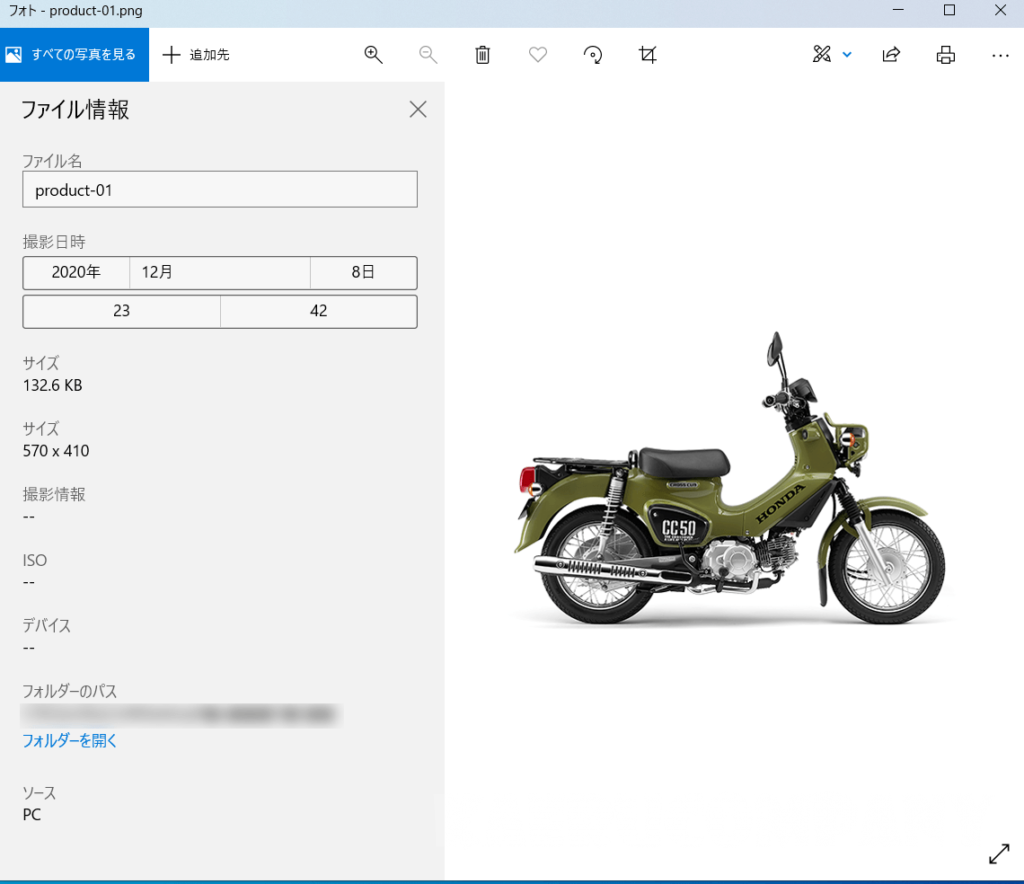Close the ファイル情報 panel
Screen dimensions: 1024x884
point(418,110)
